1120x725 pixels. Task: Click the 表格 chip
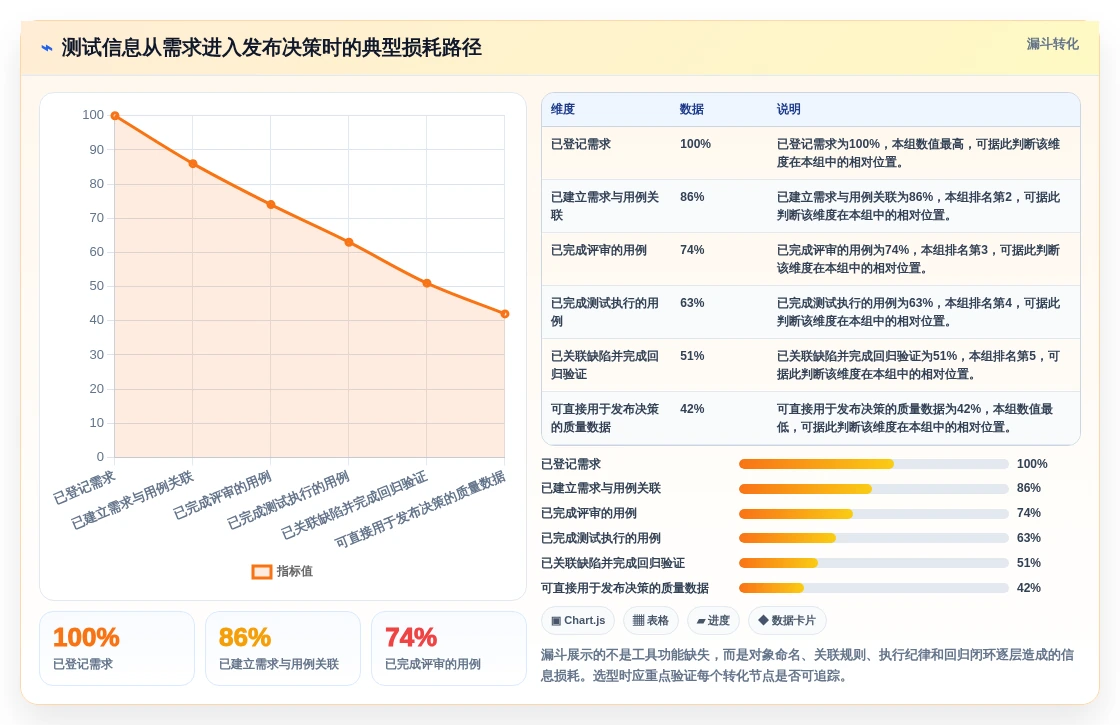pos(651,620)
